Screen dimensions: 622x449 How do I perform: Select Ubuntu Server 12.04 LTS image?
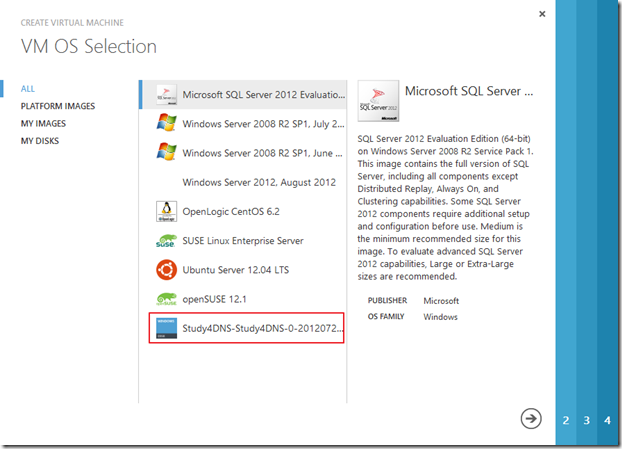point(243,270)
